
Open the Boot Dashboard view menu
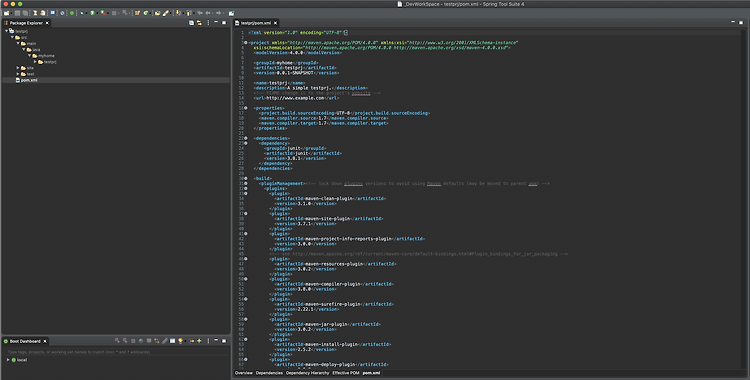(x=209, y=341)
